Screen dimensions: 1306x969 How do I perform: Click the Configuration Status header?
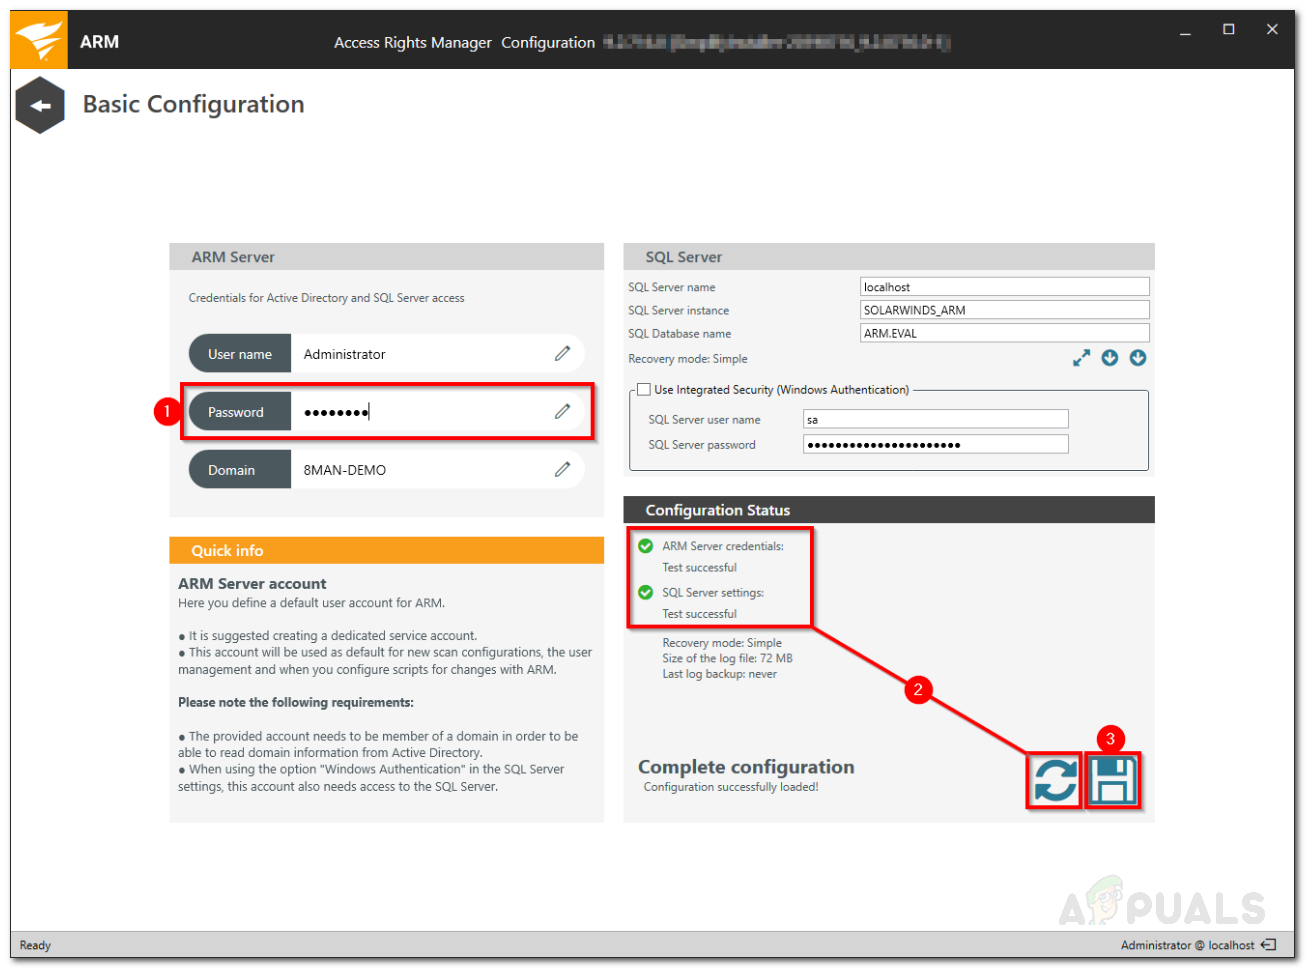pos(889,510)
